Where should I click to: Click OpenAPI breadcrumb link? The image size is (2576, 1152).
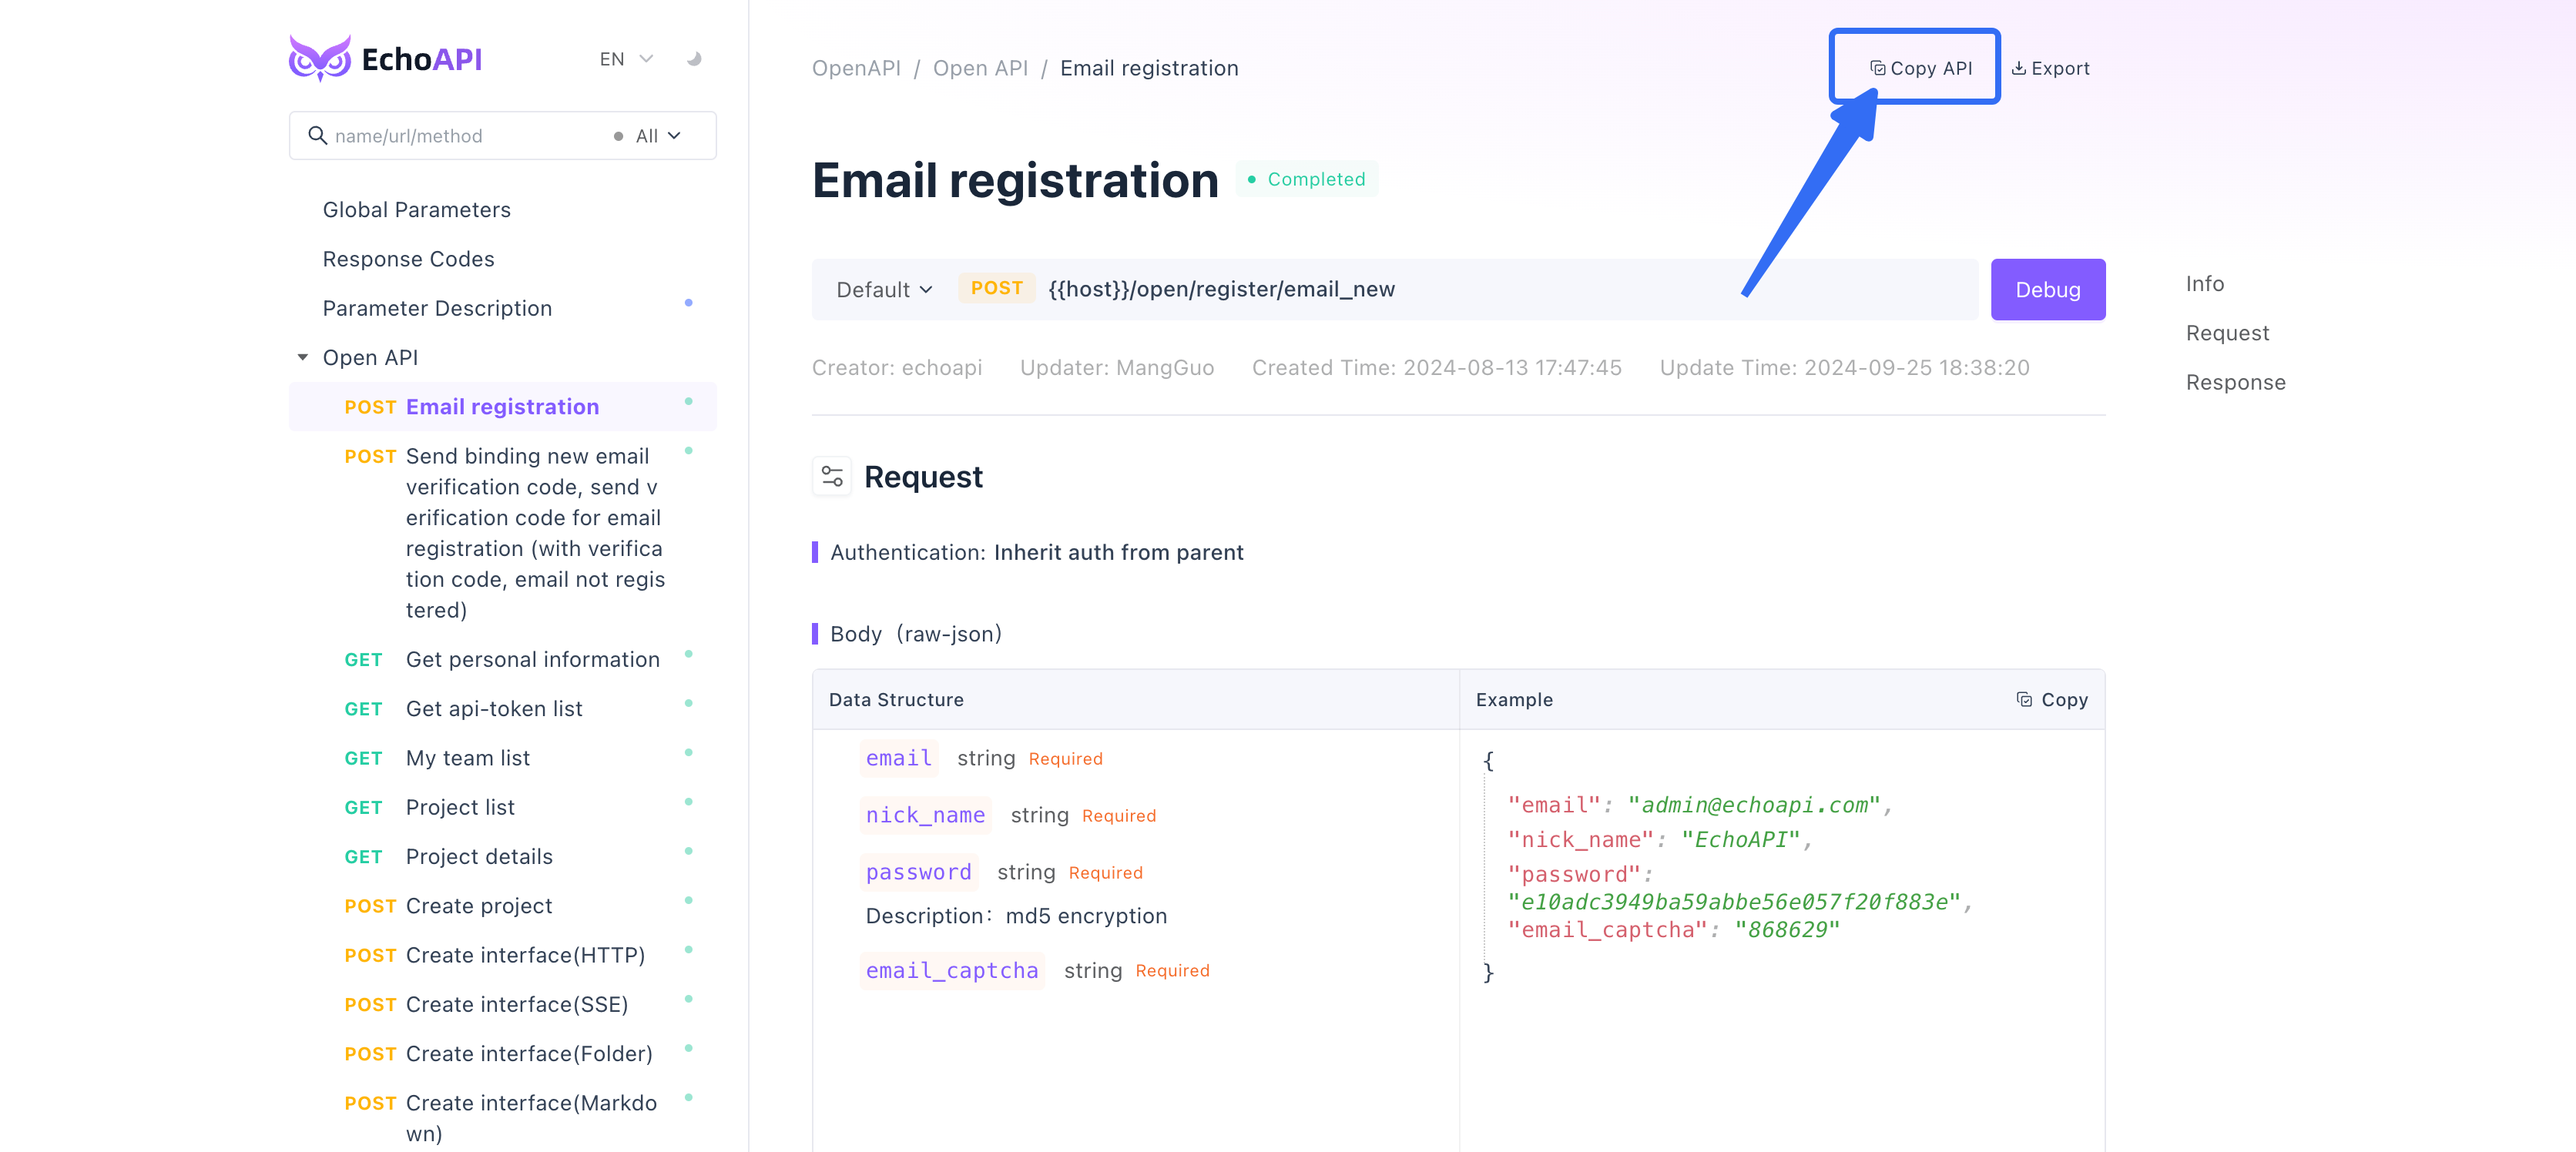[856, 68]
